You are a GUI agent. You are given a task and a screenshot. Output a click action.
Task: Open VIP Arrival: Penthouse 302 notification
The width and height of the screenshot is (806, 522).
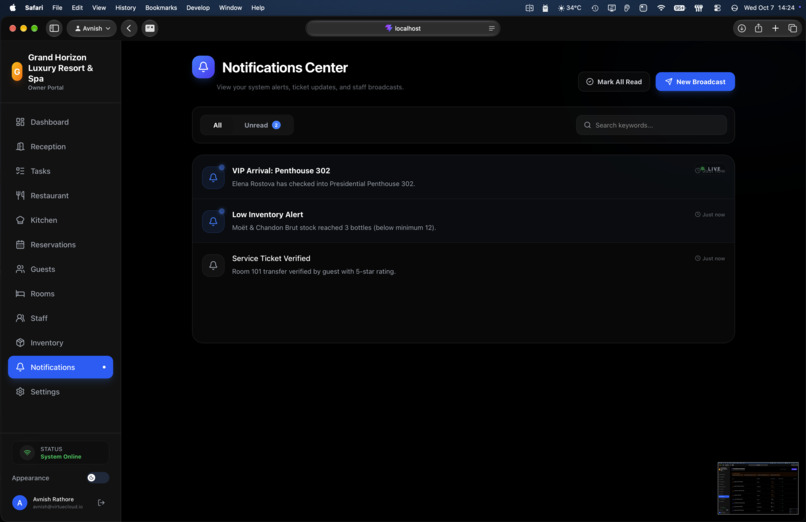click(463, 177)
